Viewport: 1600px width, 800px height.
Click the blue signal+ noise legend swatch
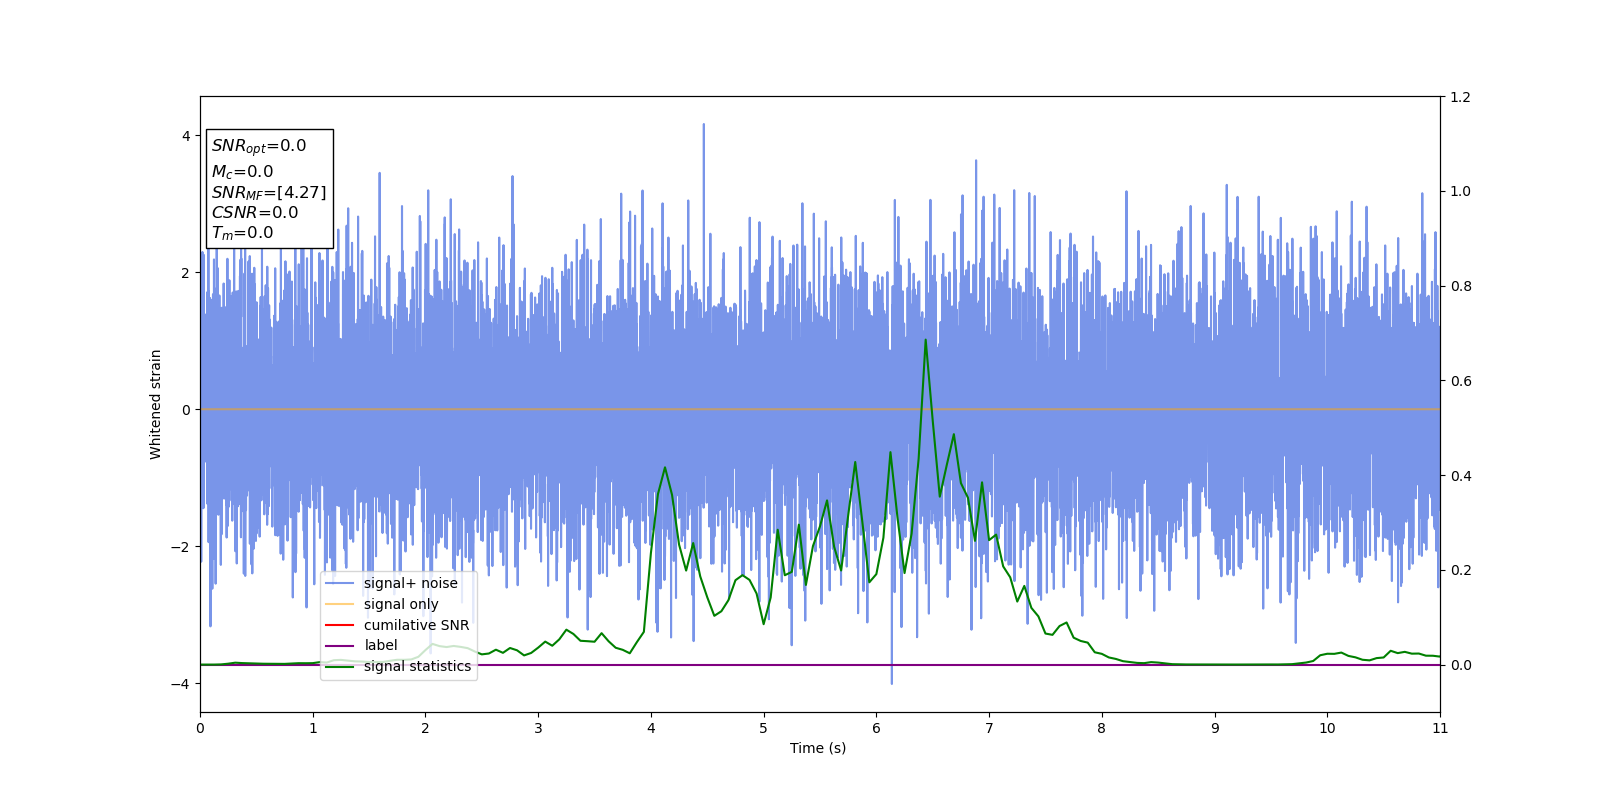(x=340, y=583)
